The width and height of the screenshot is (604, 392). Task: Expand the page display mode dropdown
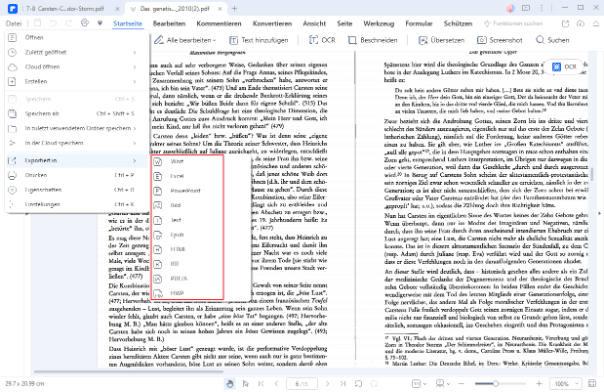click(420, 384)
